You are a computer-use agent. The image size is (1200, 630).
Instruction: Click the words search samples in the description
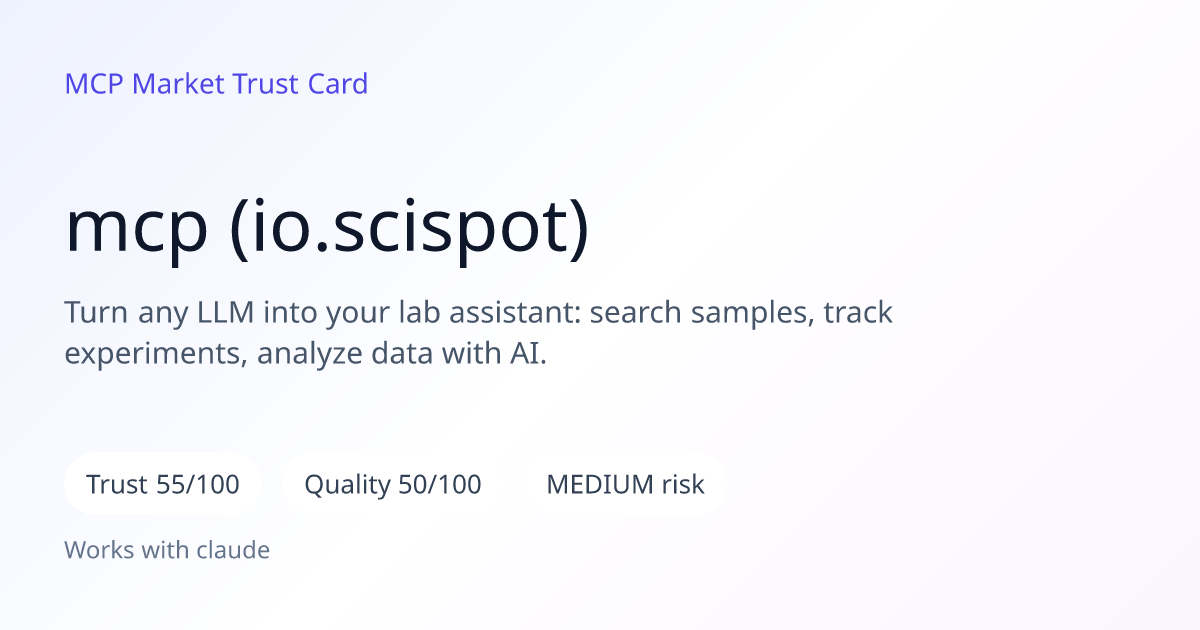[698, 313]
